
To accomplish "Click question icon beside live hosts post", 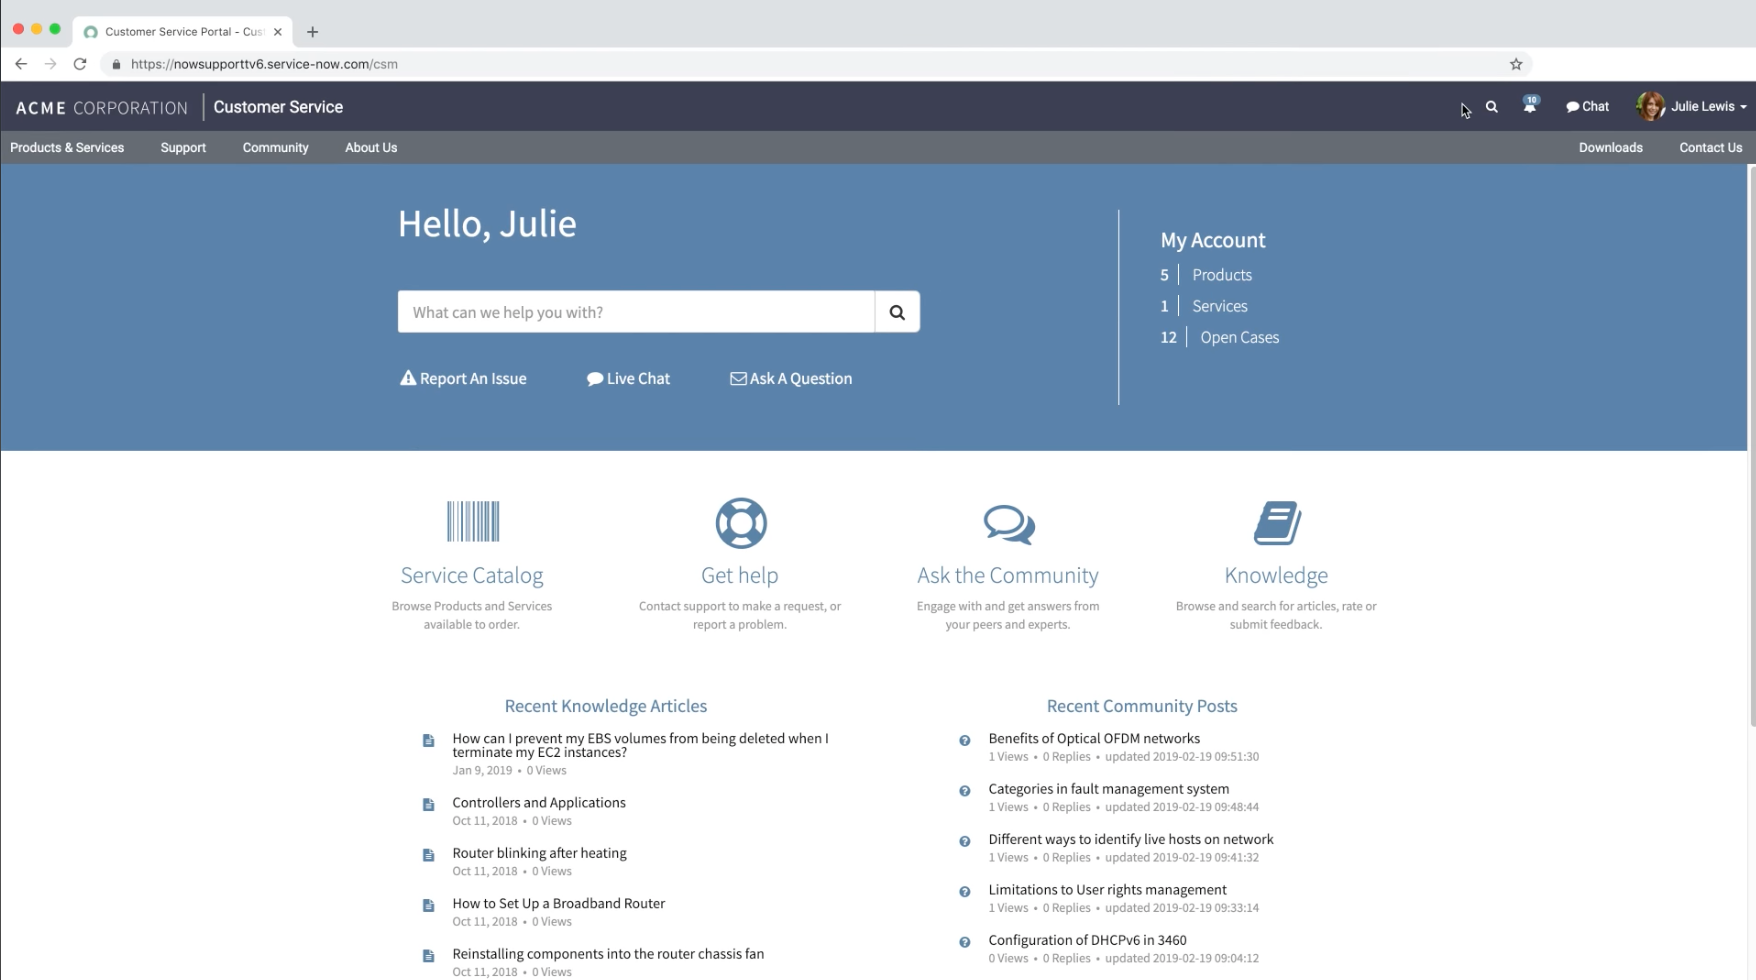I will 964,841.
